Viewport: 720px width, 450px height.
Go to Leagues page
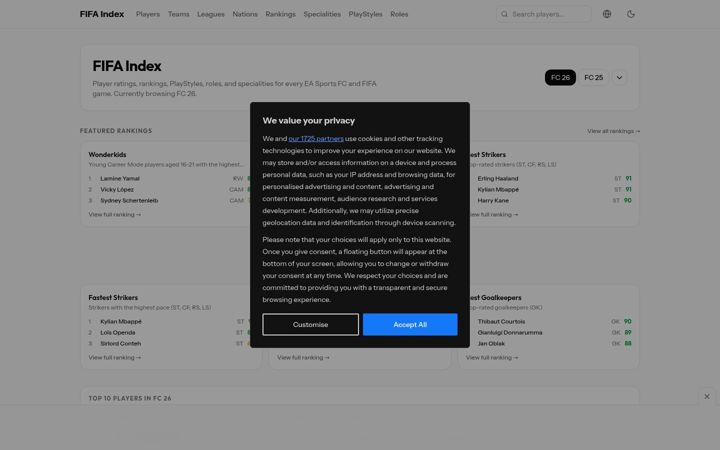(x=211, y=14)
